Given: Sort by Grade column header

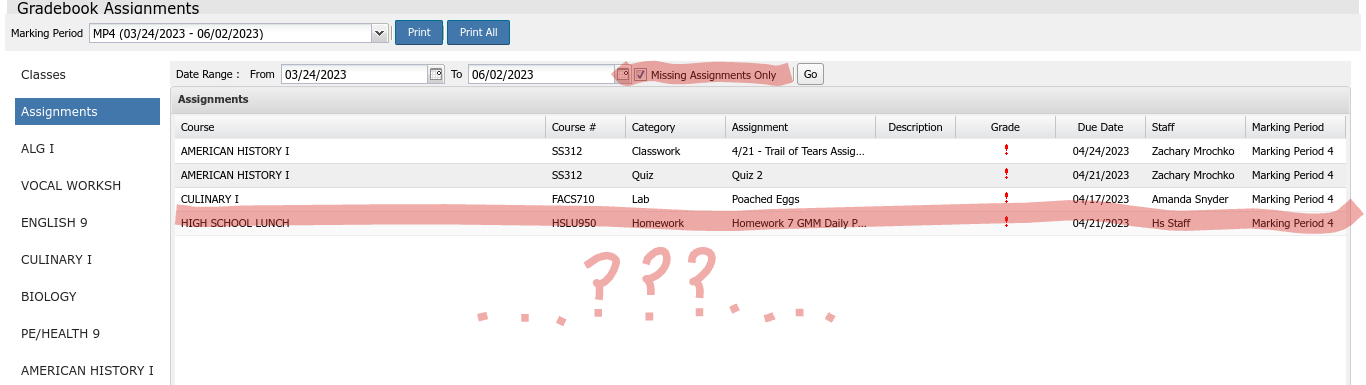Looking at the screenshot, I should click(1006, 127).
